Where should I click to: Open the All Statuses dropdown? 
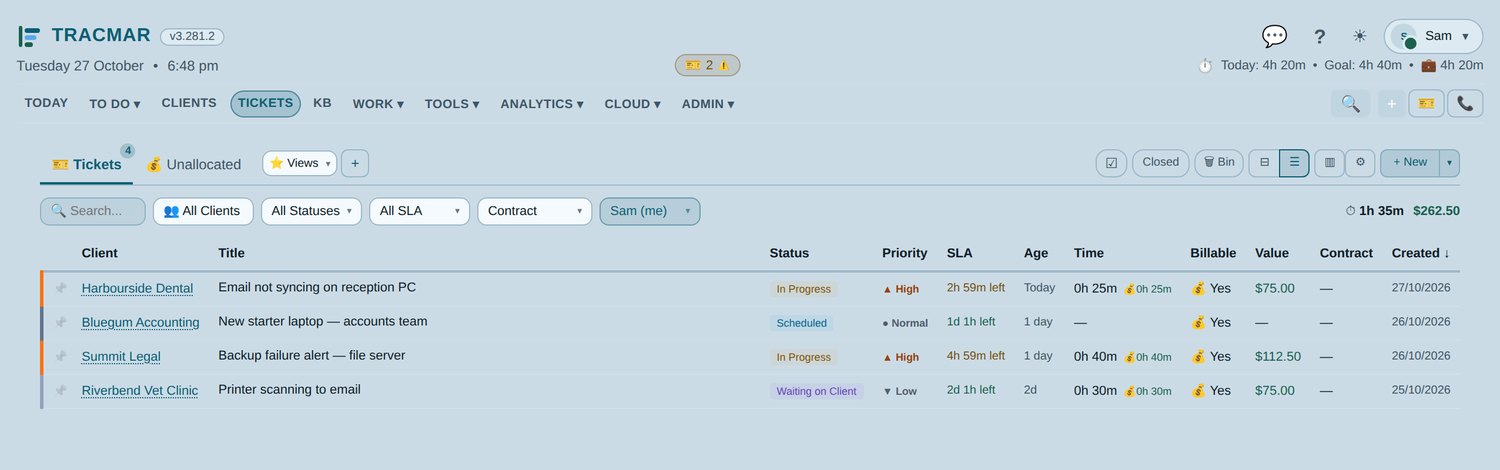[x=312, y=211]
